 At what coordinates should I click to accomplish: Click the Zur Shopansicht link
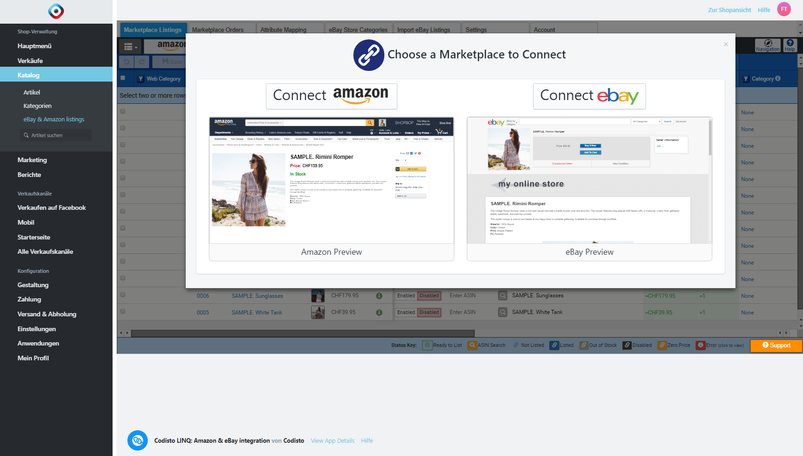pos(729,10)
